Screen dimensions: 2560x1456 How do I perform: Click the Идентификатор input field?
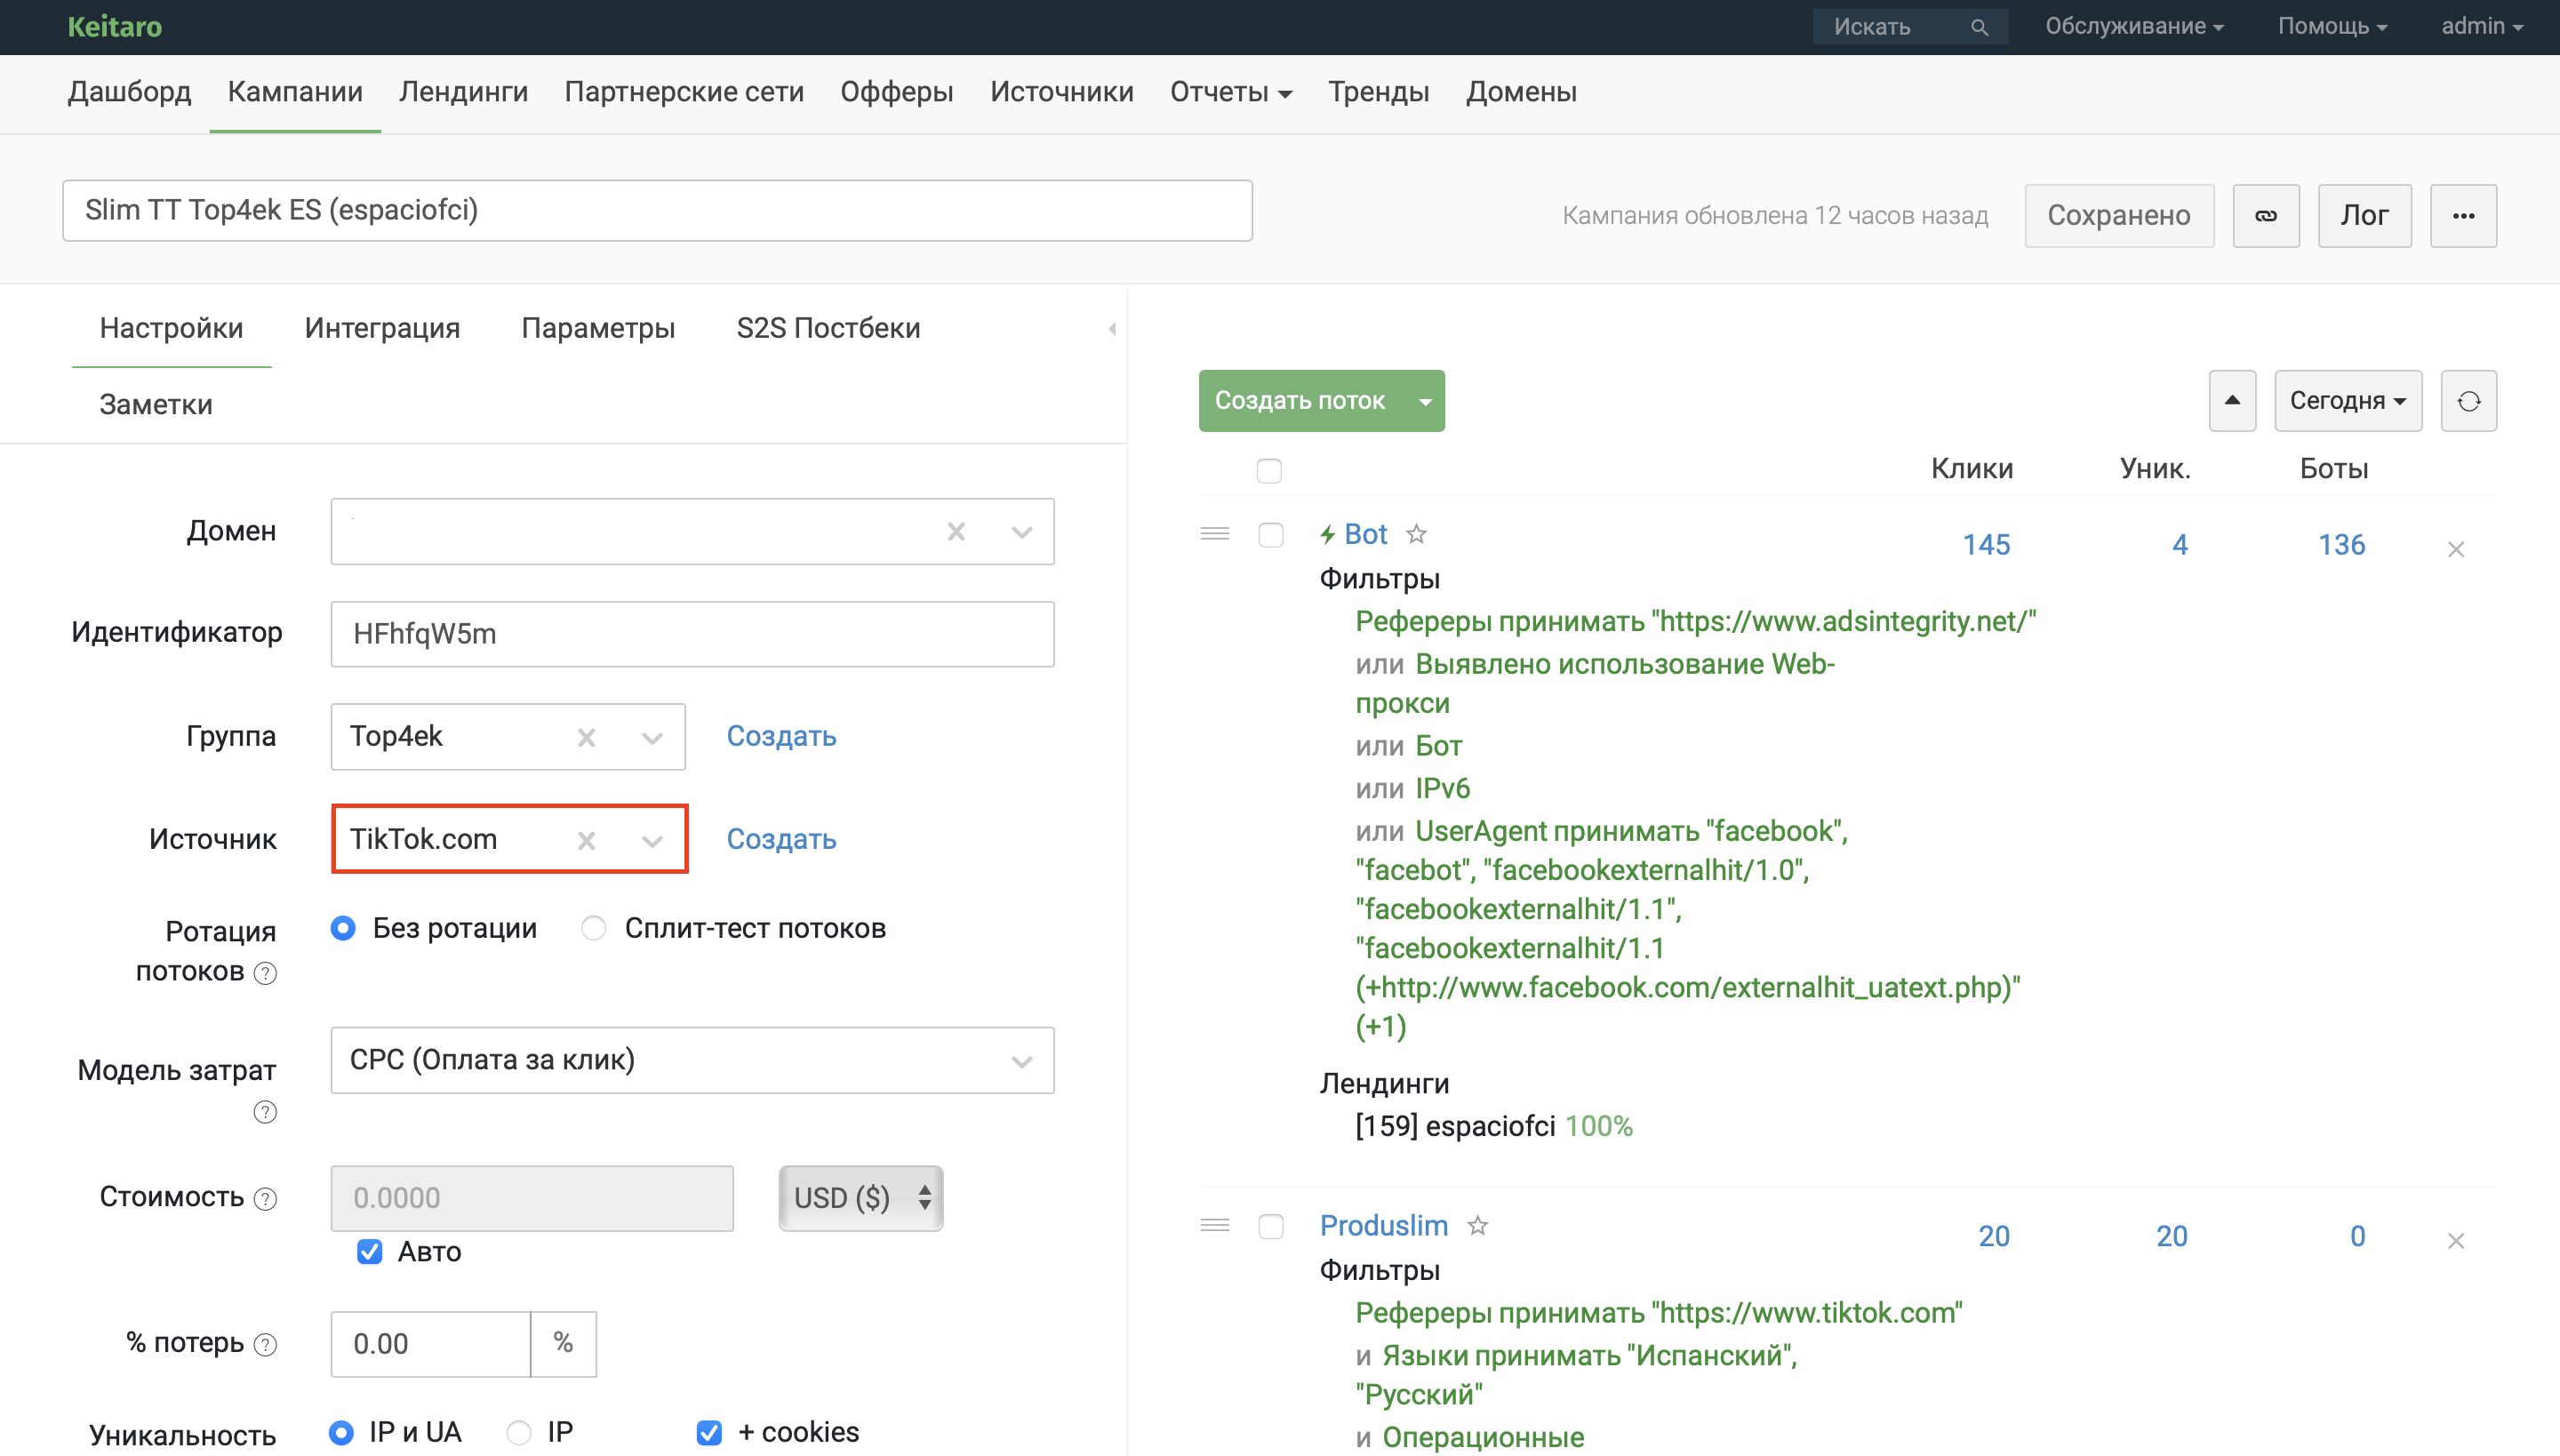pos(692,634)
